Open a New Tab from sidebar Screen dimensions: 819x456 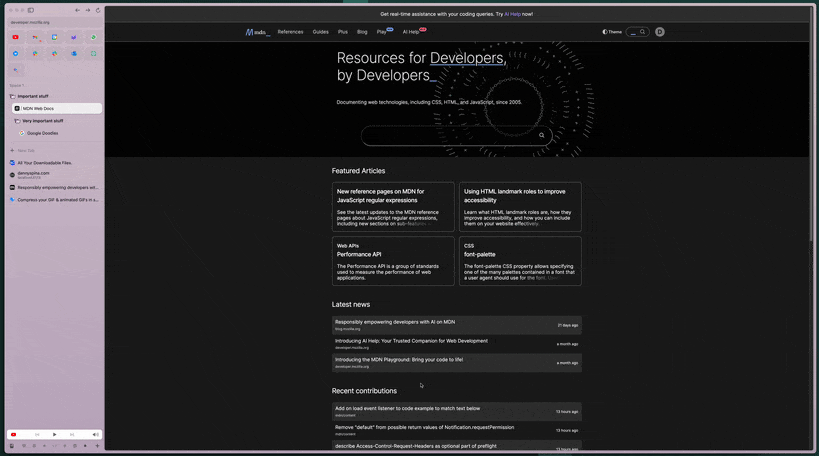coord(26,150)
